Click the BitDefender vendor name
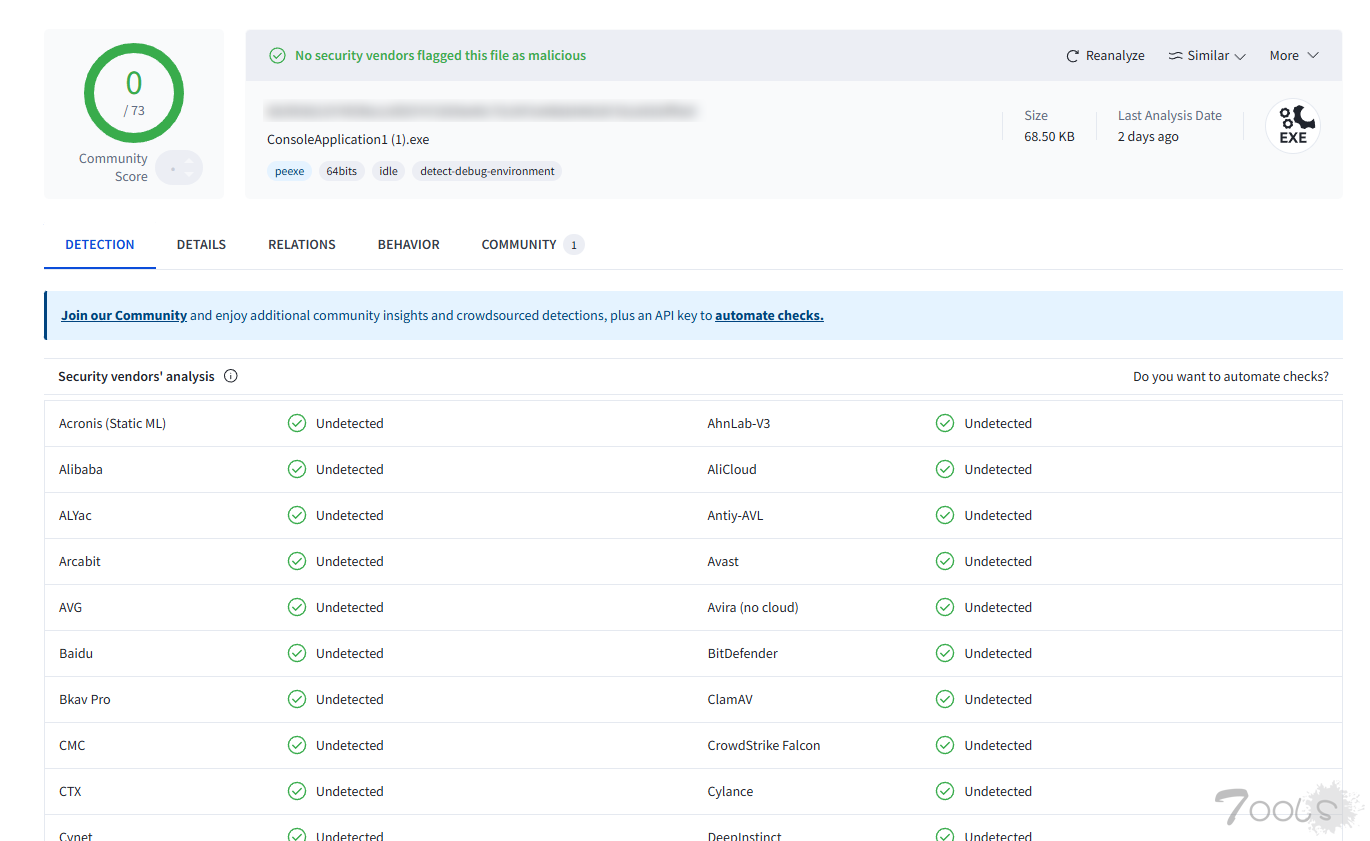 [742, 654]
